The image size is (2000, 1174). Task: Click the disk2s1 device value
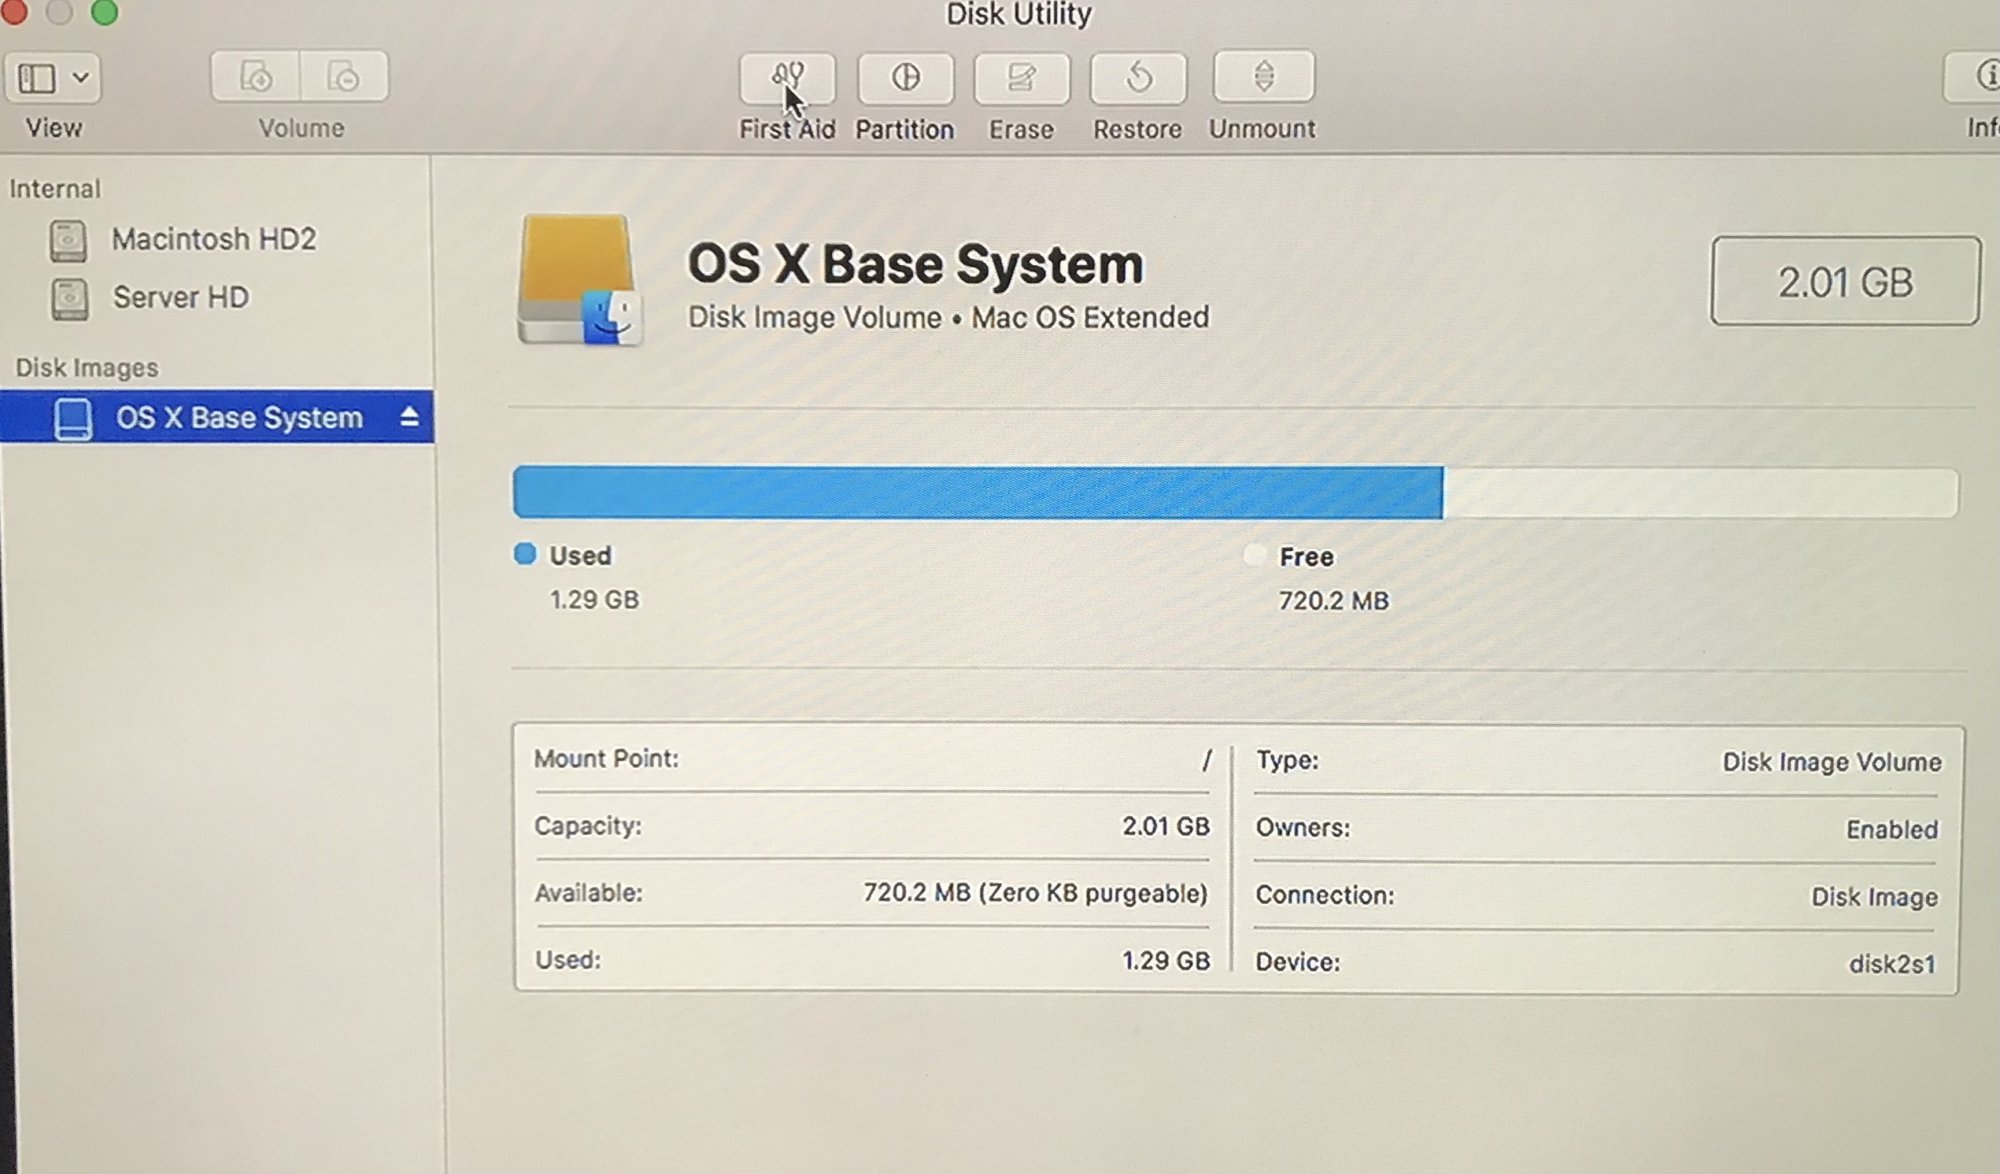pyautogui.click(x=1891, y=963)
